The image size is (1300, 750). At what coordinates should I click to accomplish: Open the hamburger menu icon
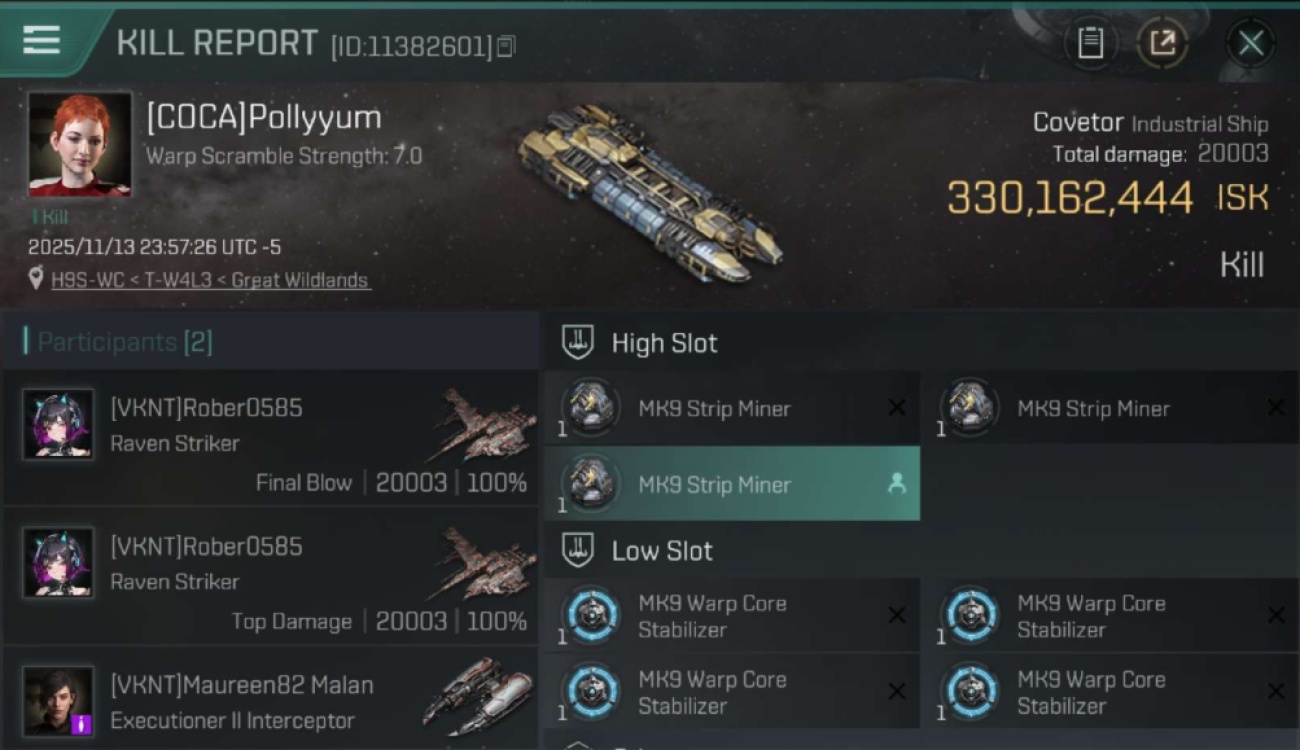[41, 40]
